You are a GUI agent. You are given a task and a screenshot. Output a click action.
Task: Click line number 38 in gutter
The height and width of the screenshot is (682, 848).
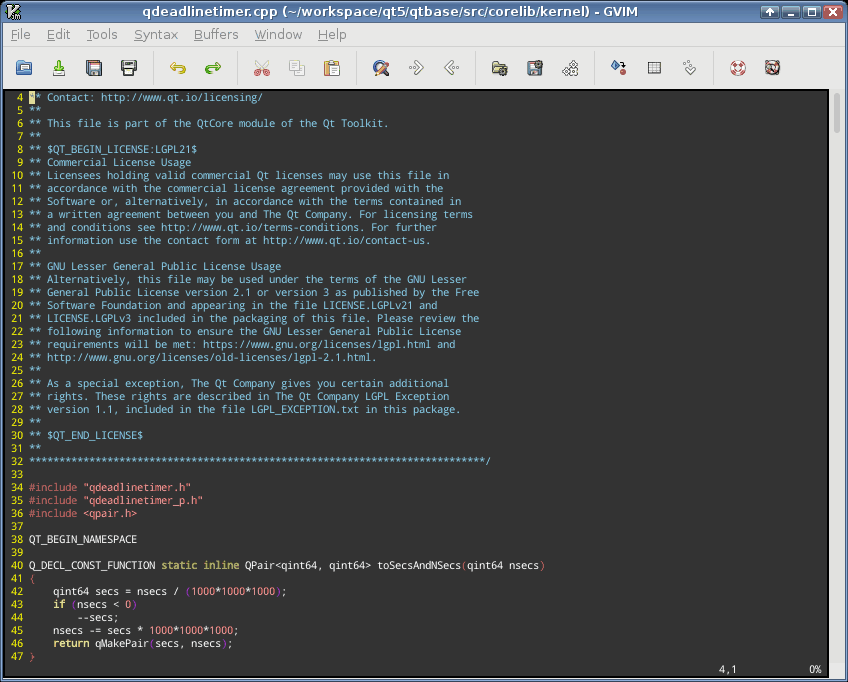point(17,539)
